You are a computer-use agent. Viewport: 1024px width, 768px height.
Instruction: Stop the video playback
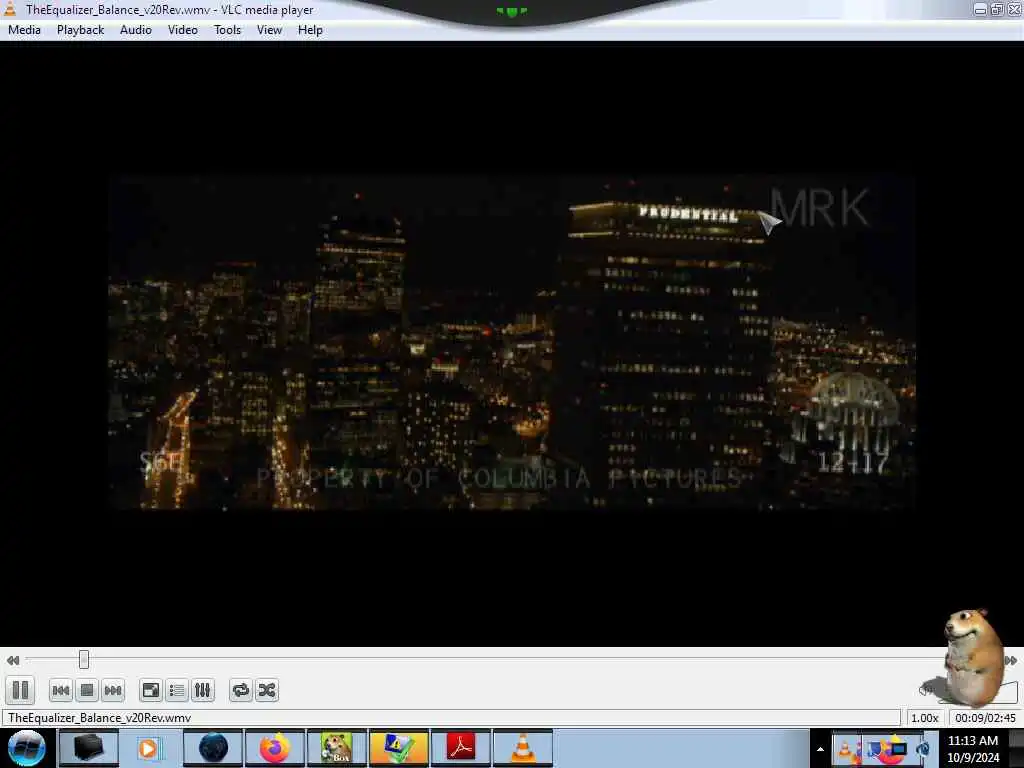coord(87,690)
